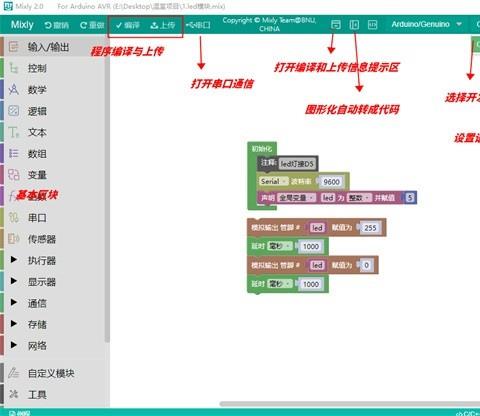Open the 传感器 sensor category icon

click(x=13, y=239)
